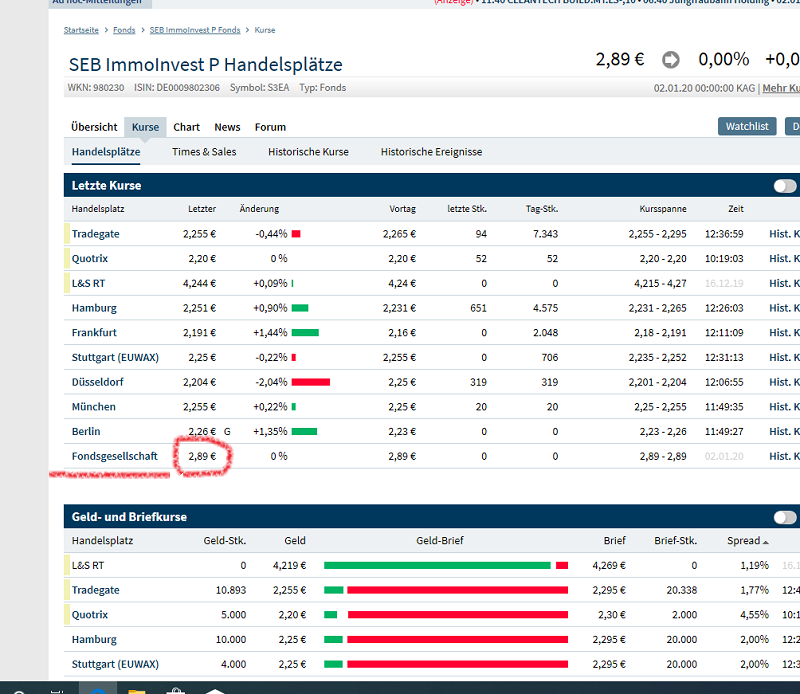The width and height of the screenshot is (800, 694).
Task: Open Tradegate in Geld- und Briefkurse table
Action: pos(95,590)
